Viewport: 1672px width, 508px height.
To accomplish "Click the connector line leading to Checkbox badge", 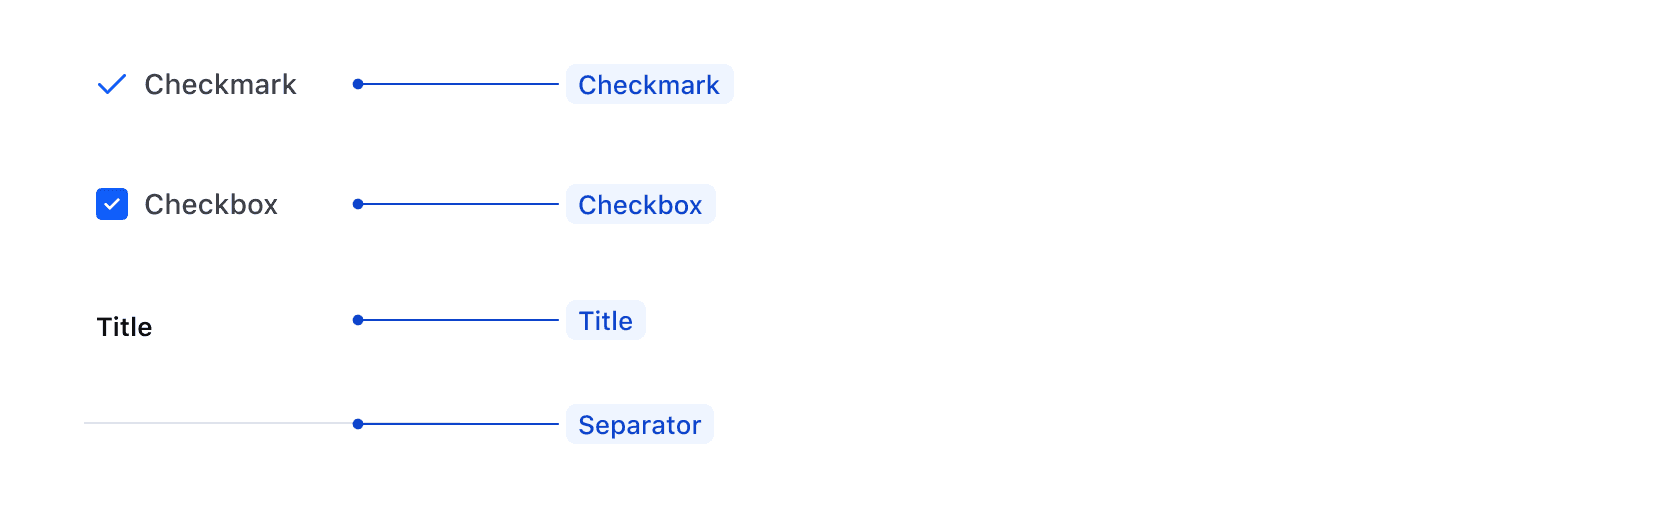I will (460, 204).
